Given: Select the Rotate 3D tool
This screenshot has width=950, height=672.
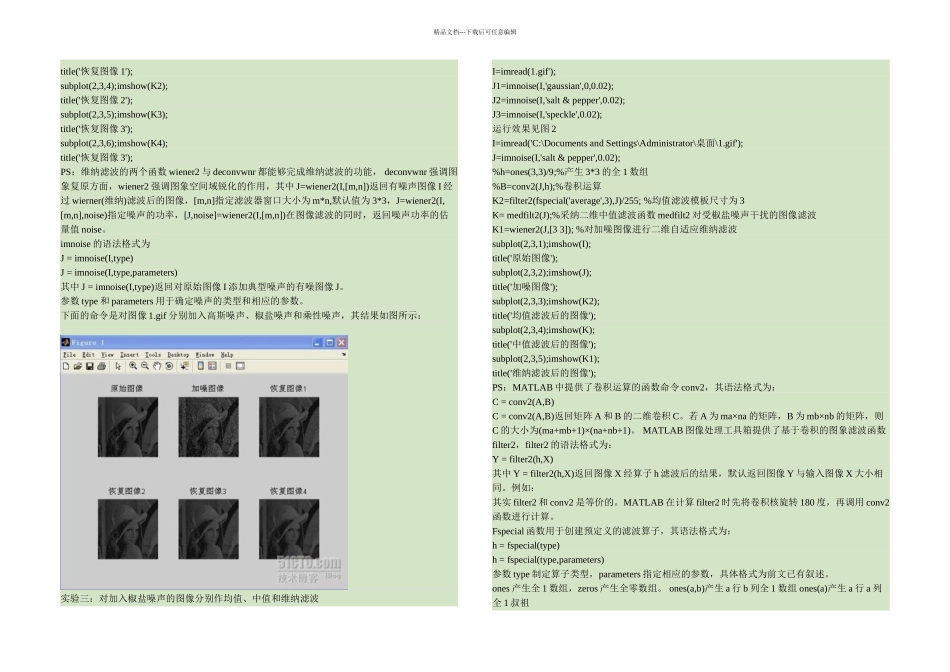Looking at the screenshot, I should coord(169,366).
